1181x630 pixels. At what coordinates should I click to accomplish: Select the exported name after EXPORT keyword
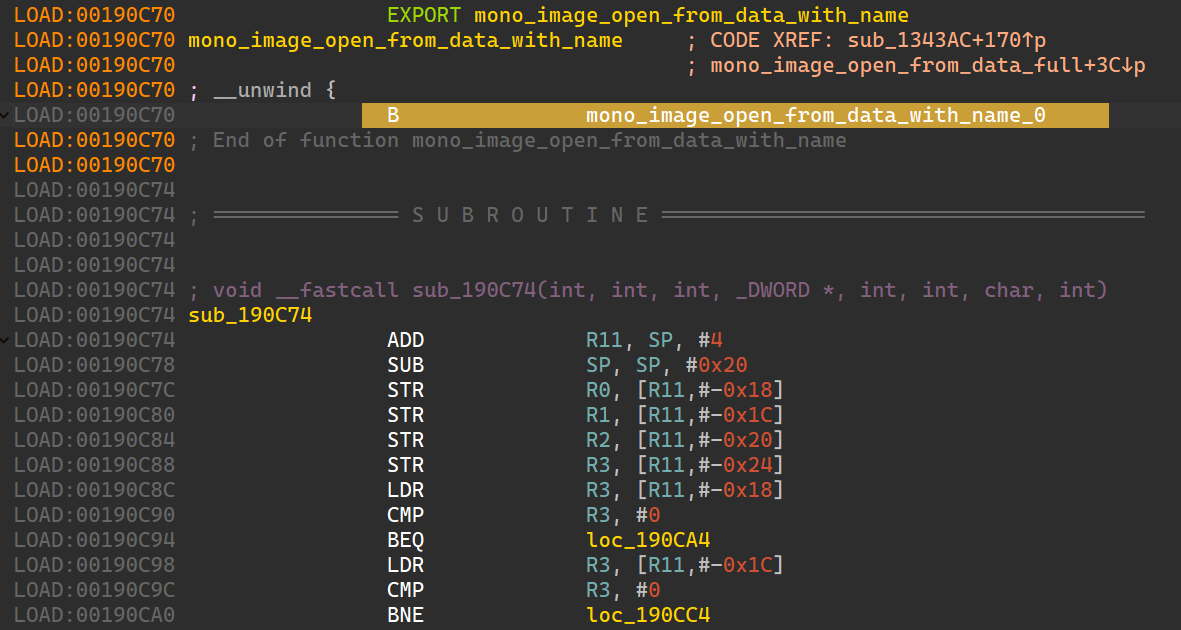691,16
